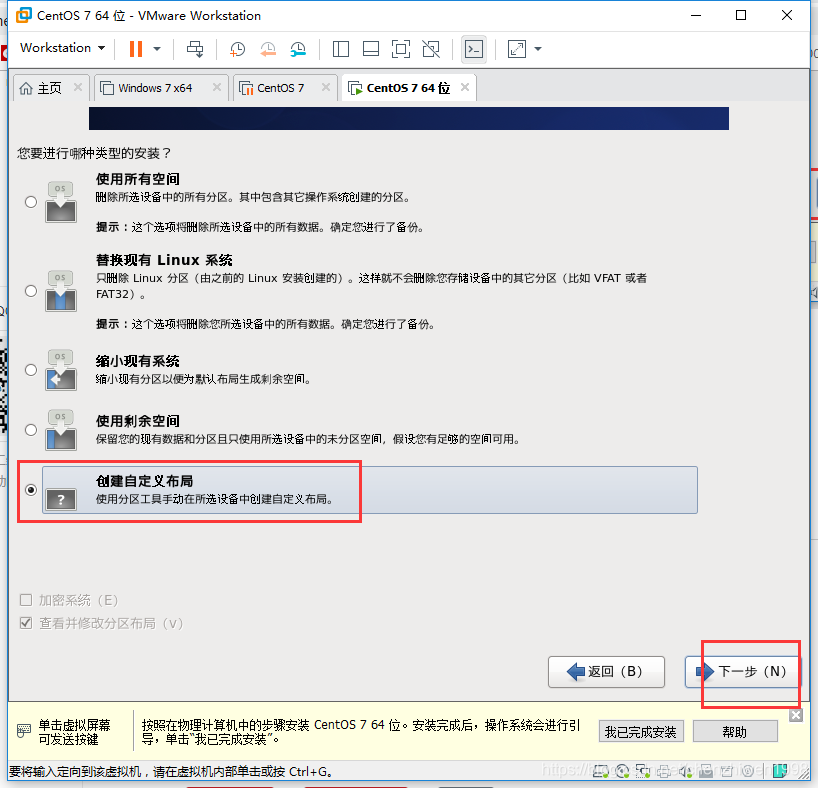Close the CentOS 7 64 位 tab
Screen dimensions: 818x788
465,87
